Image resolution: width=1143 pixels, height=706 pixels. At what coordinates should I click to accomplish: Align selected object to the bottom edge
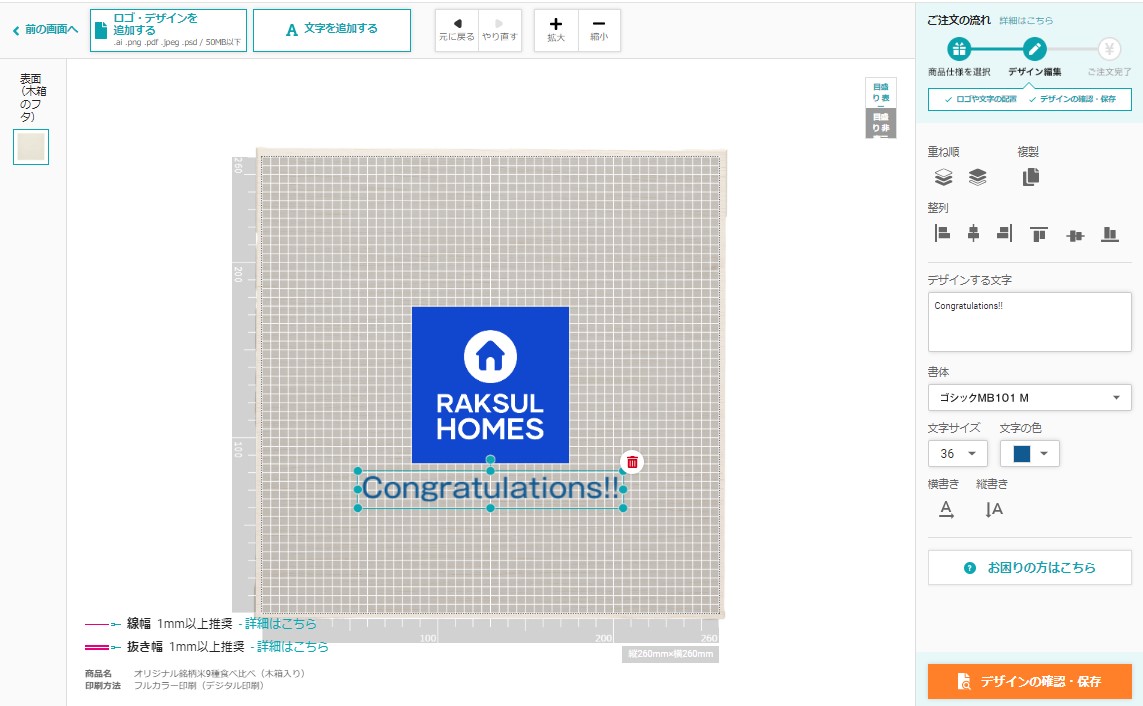[1109, 234]
